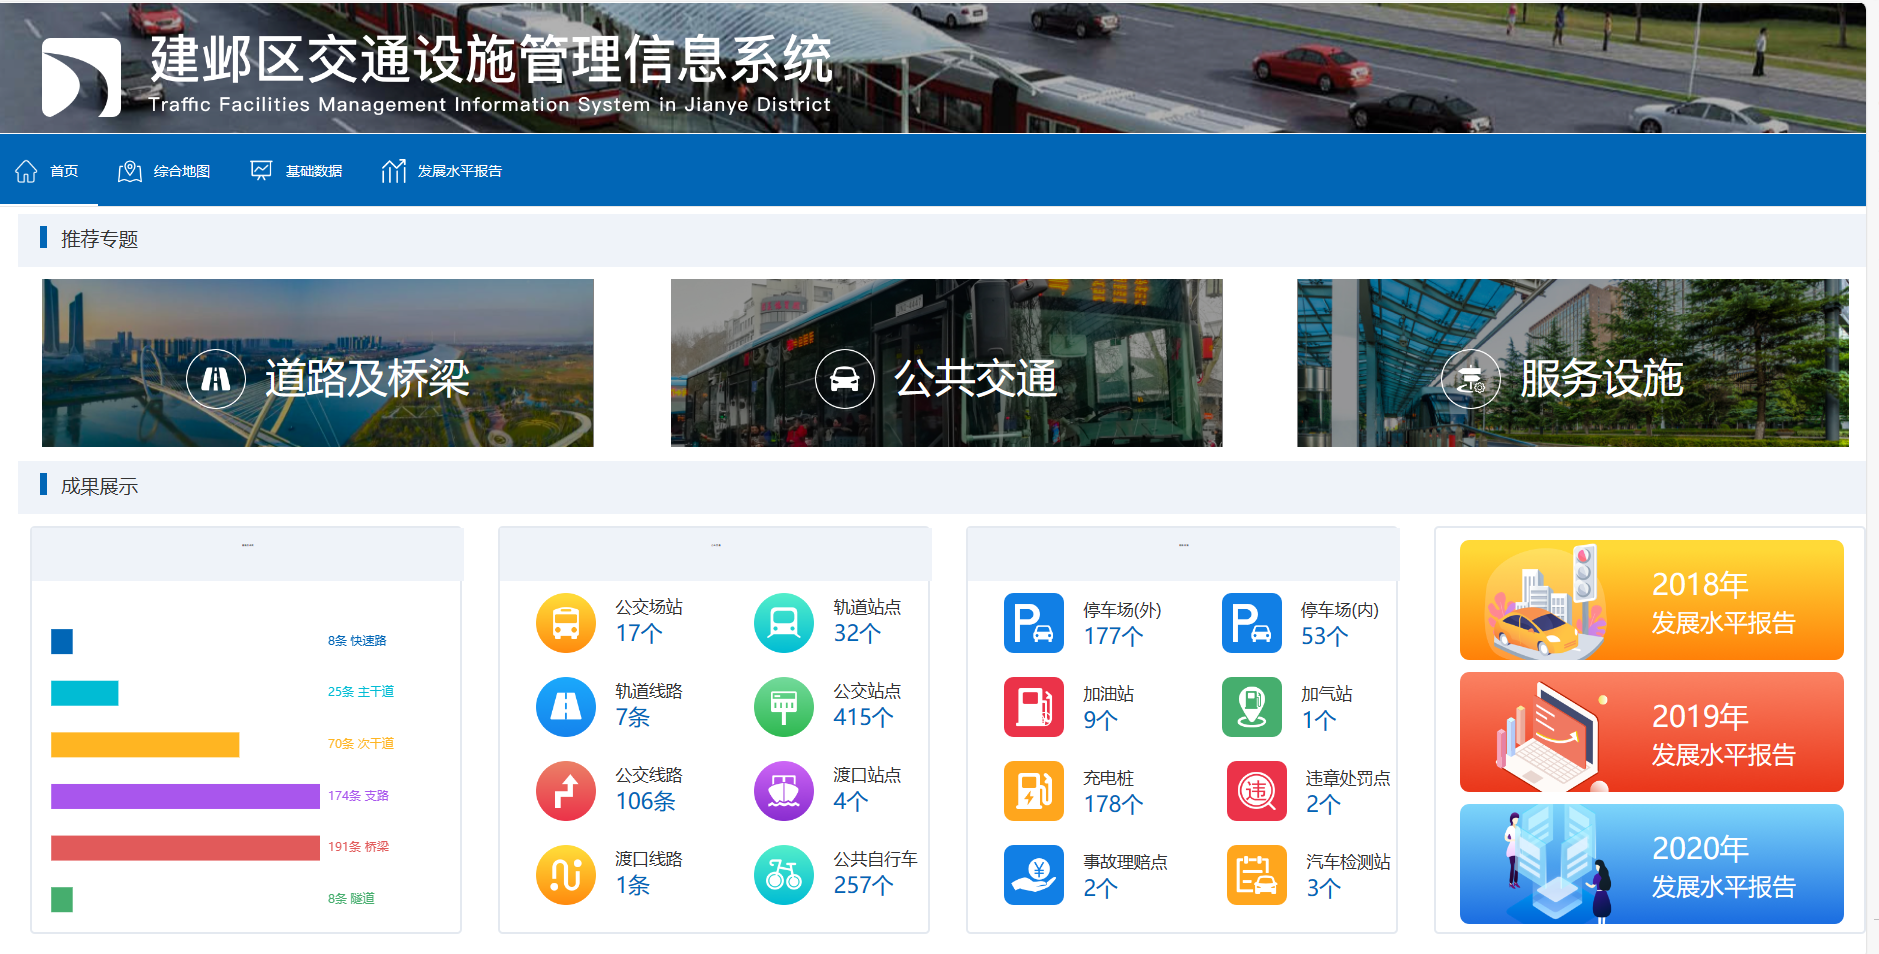The height and width of the screenshot is (954, 1879).
Task: Click the '8条 隧道' label
Action: 351,899
